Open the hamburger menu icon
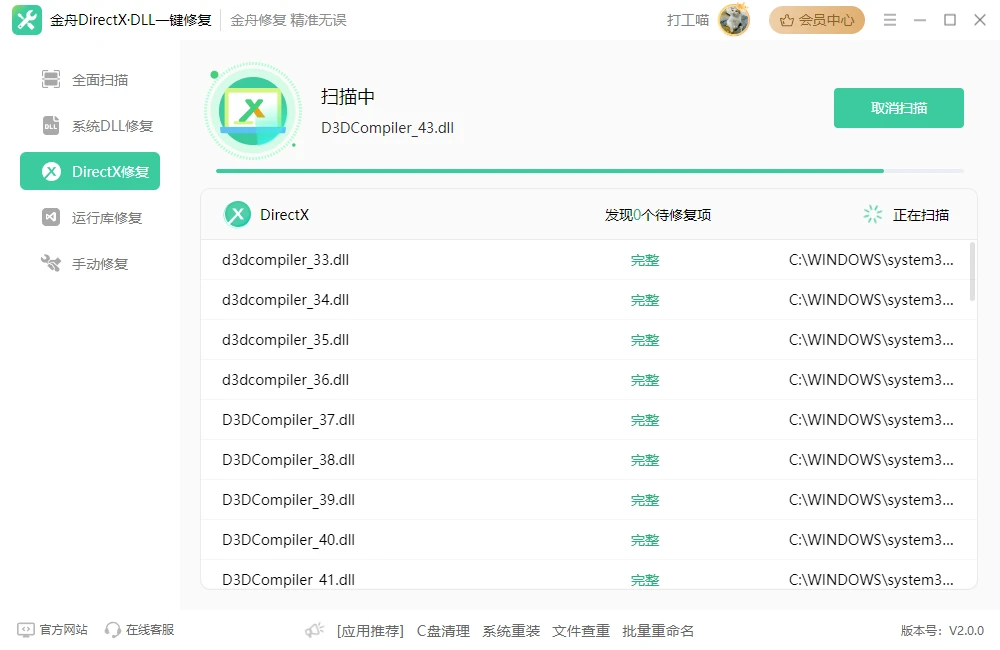 (x=890, y=20)
